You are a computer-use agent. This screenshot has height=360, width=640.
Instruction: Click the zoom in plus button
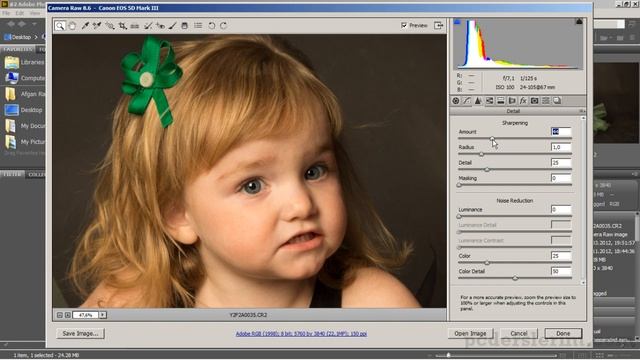pyautogui.click(x=68, y=315)
